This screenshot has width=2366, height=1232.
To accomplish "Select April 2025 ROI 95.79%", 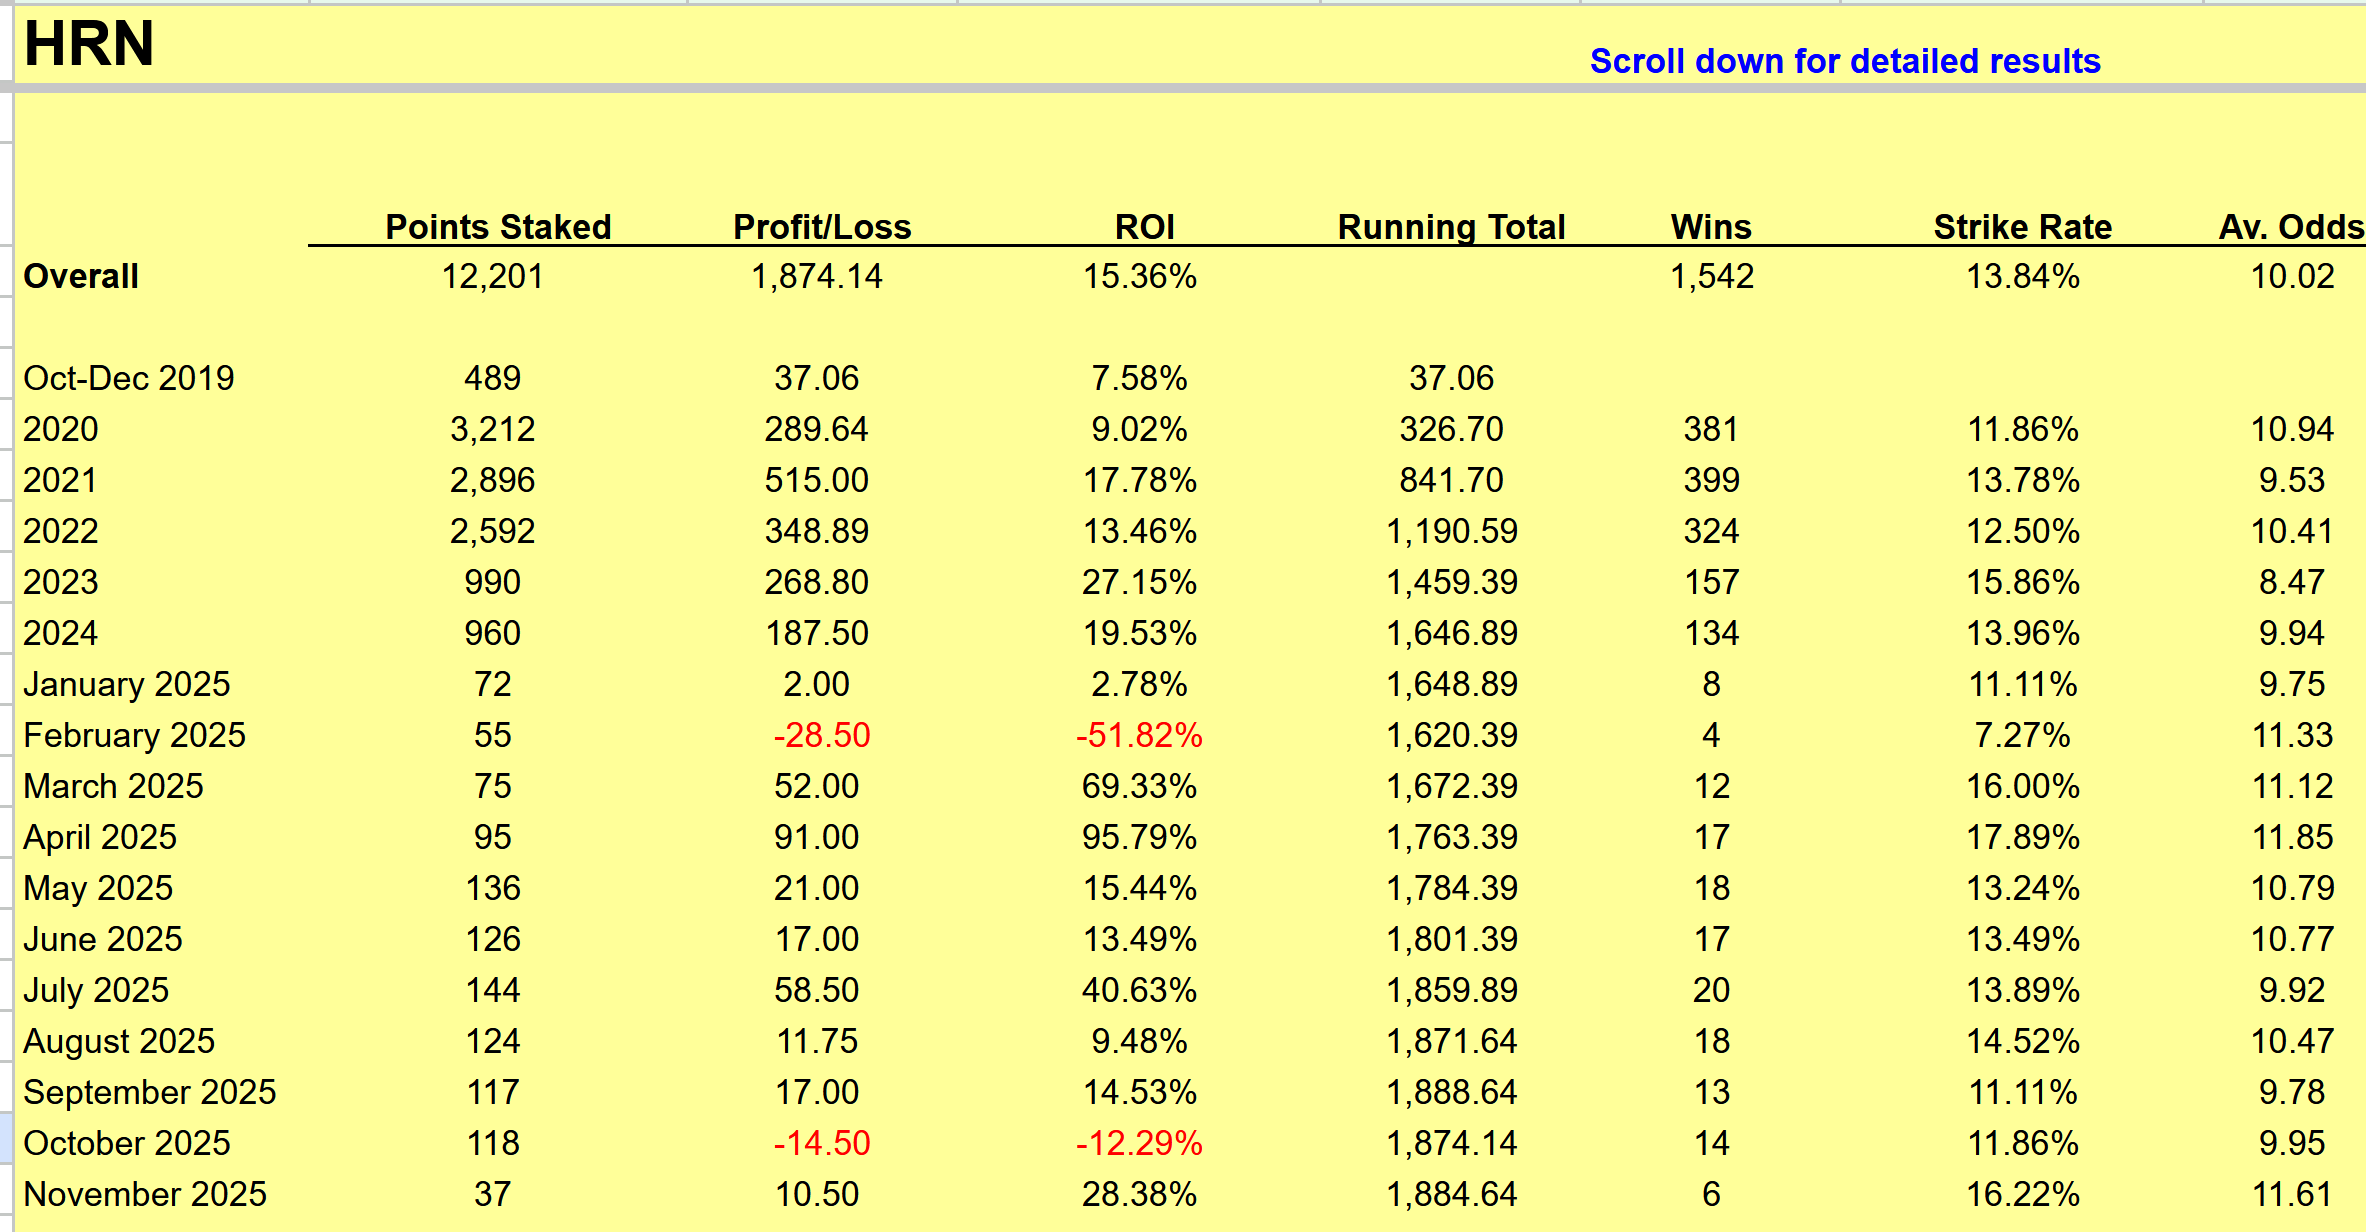I will pyautogui.click(x=1139, y=837).
